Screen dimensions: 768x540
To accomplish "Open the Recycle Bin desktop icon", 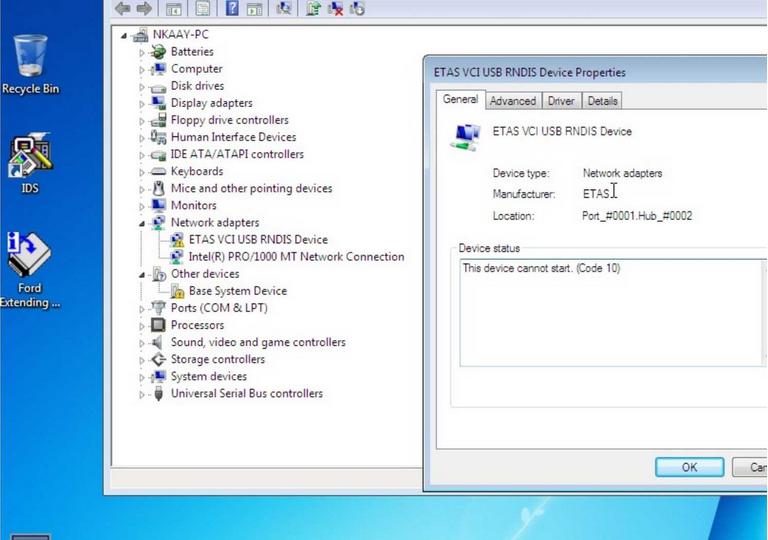I will click(x=30, y=63).
